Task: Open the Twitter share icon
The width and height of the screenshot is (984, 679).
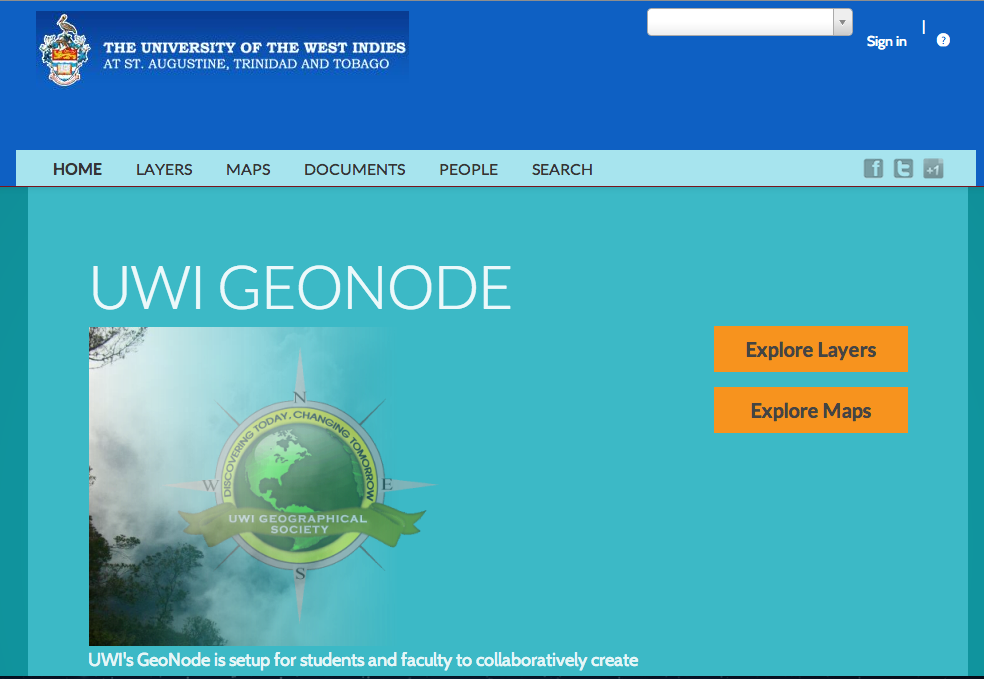Action: coord(903,168)
